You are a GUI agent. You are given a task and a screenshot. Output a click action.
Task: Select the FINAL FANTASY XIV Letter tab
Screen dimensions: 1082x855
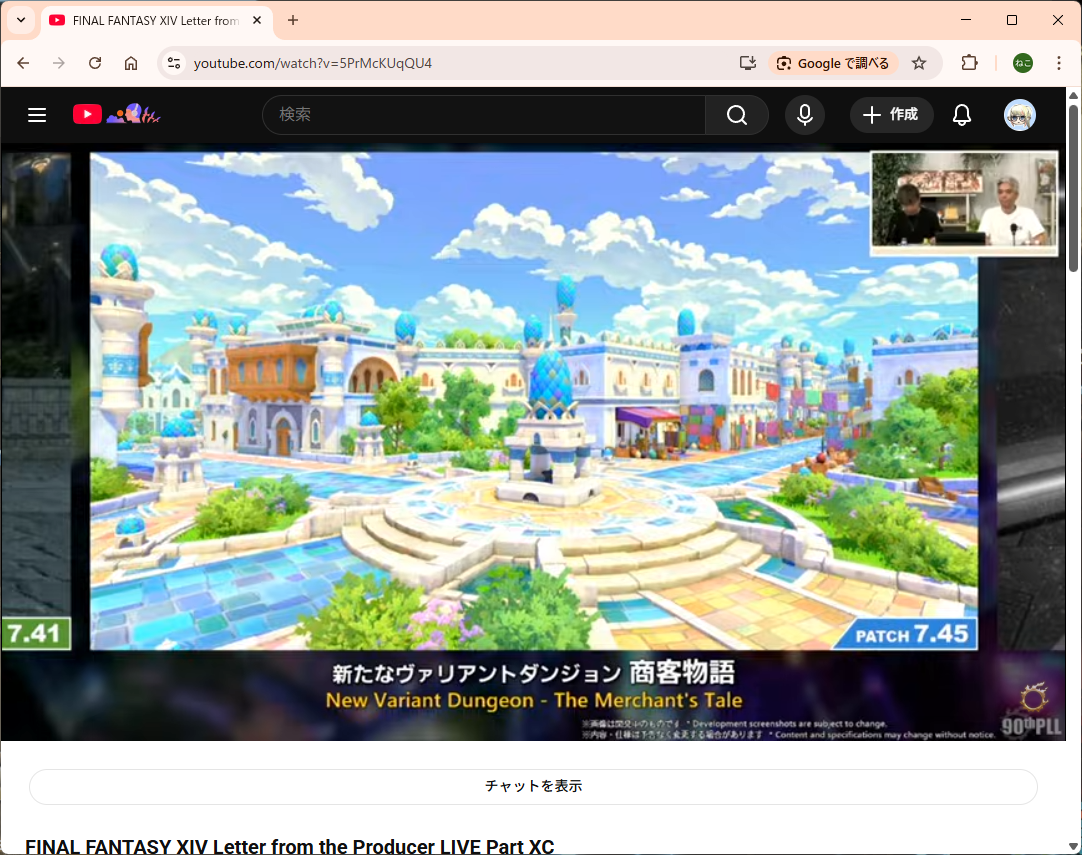pos(150,20)
